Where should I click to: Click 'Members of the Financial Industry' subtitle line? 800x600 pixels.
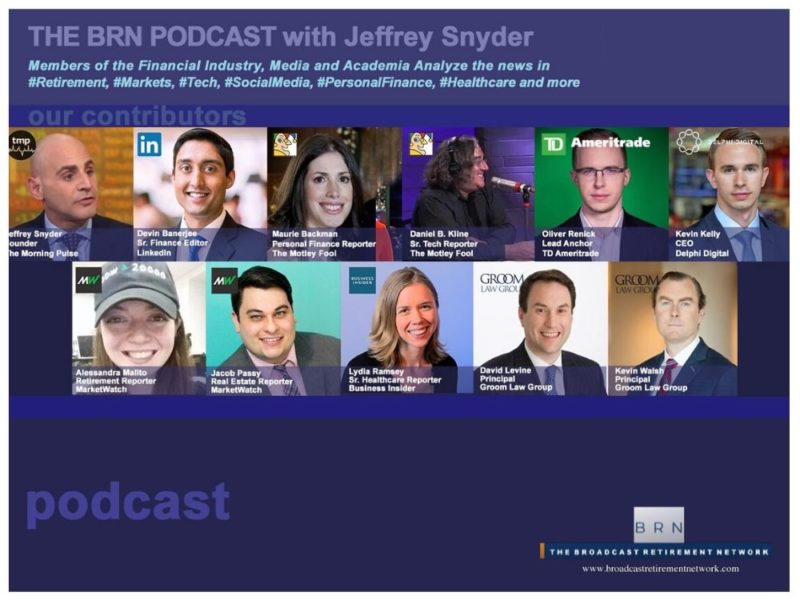pos(289,66)
